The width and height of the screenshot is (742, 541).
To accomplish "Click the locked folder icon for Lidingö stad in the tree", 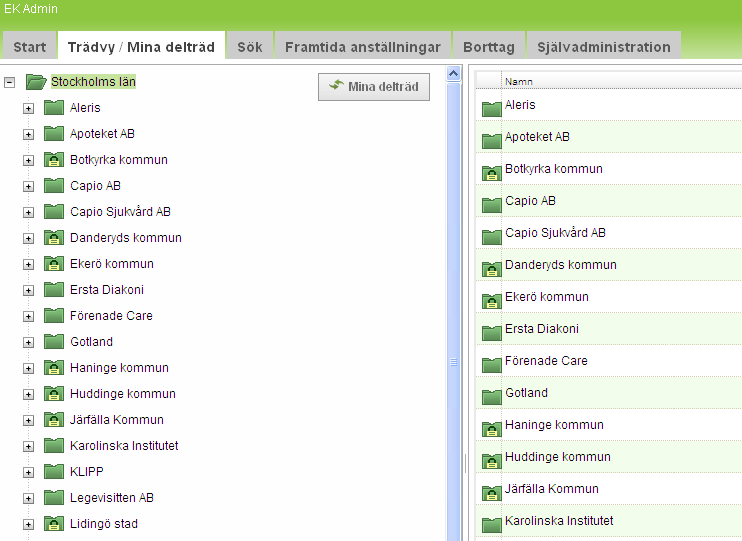I will (x=53, y=524).
